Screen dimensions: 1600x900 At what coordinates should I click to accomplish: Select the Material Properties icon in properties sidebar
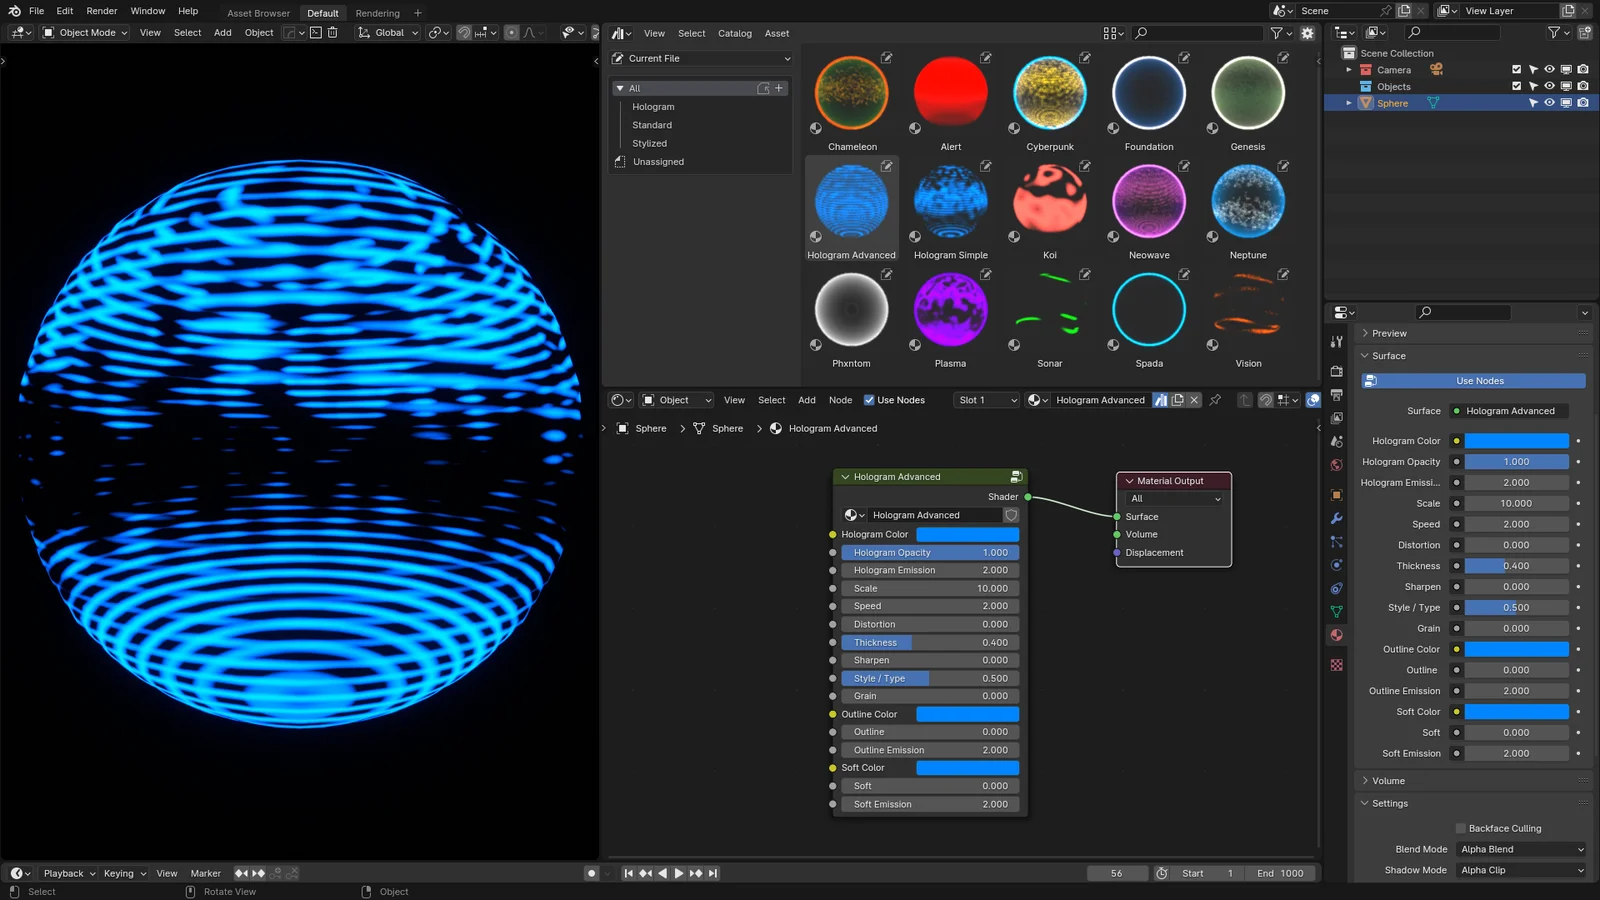1337,635
